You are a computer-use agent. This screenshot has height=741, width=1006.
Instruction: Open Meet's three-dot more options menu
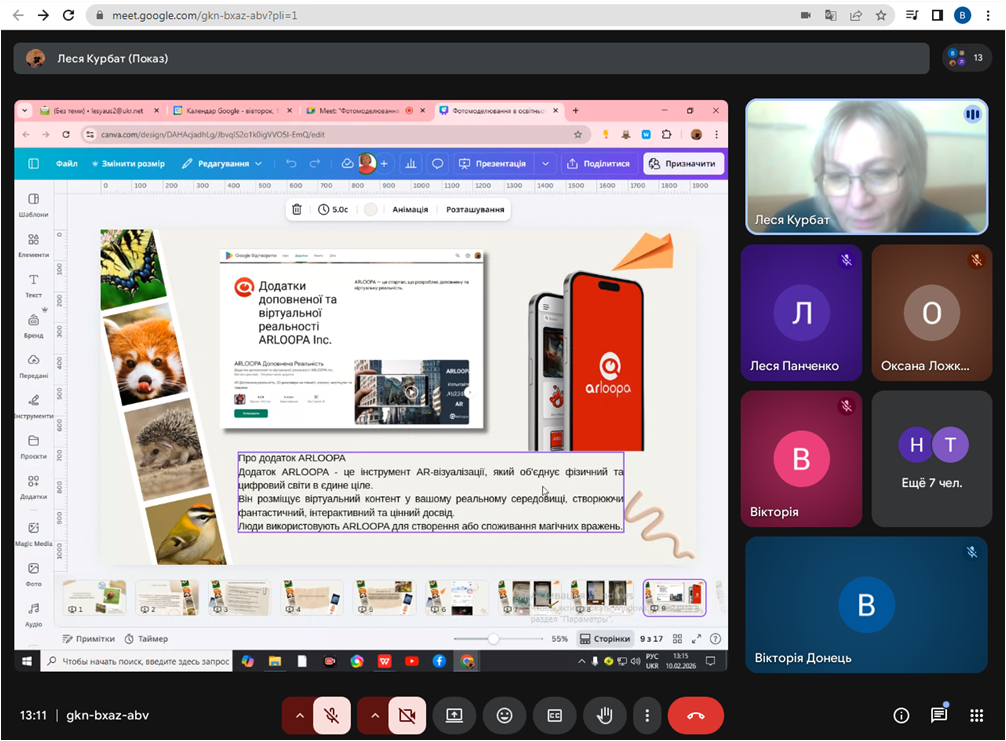pyautogui.click(x=648, y=716)
